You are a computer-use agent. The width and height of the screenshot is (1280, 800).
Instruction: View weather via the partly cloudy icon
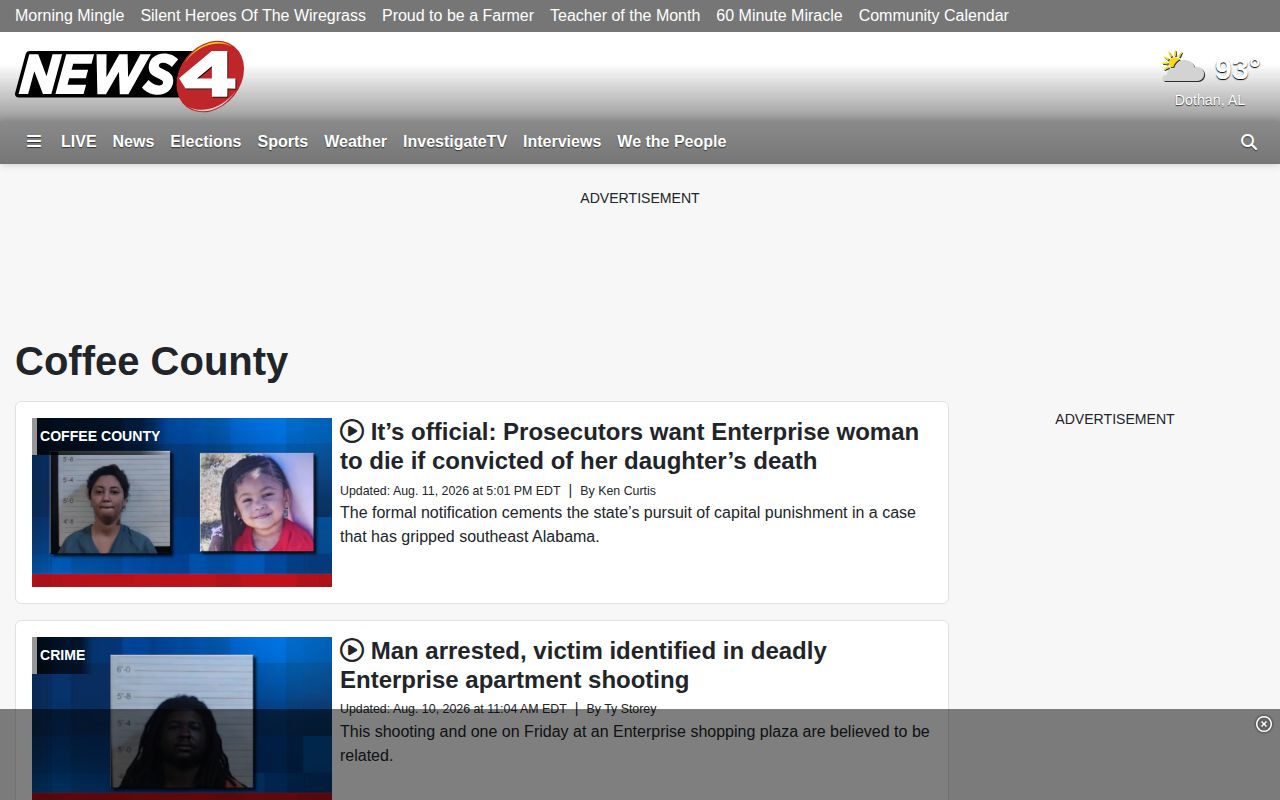(1183, 68)
